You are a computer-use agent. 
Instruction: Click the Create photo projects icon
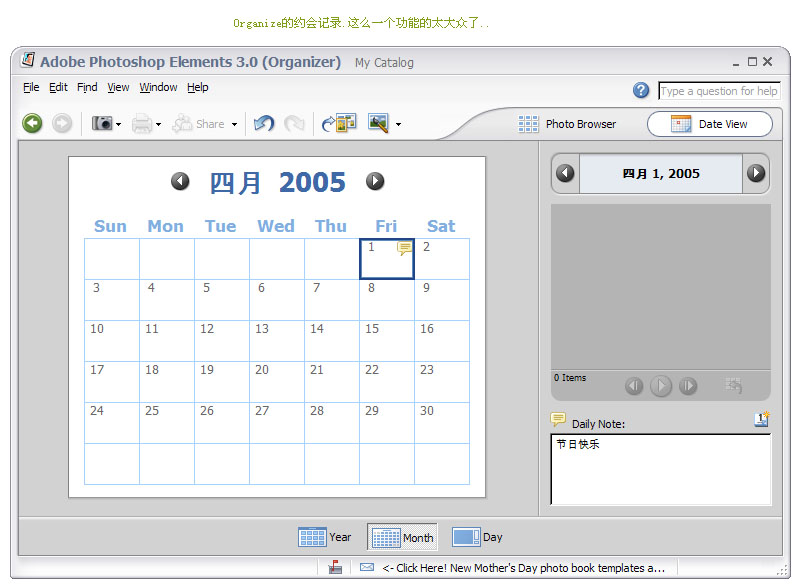[339, 123]
